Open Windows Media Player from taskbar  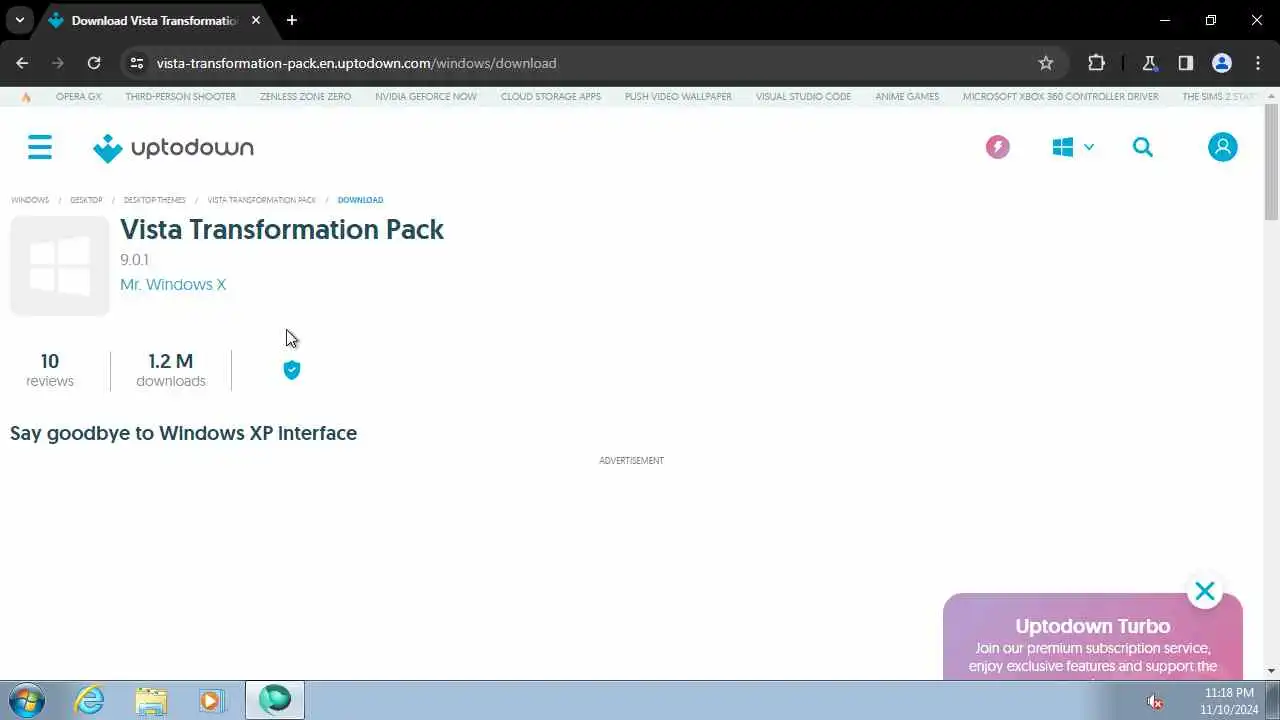(x=211, y=700)
